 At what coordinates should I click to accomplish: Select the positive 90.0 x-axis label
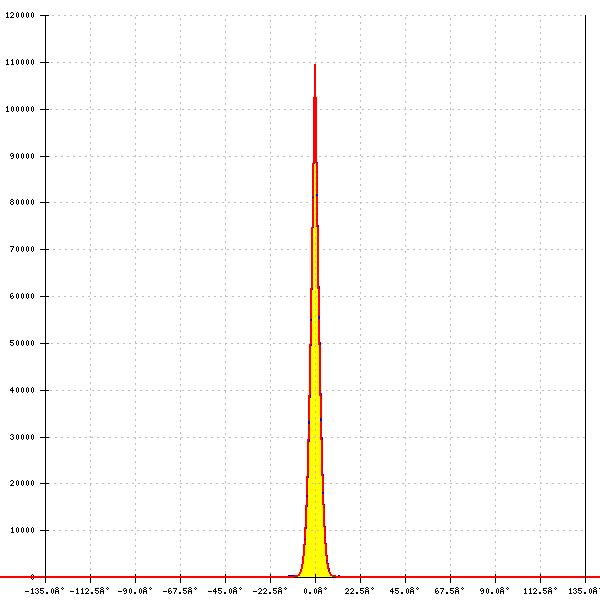(x=495, y=591)
